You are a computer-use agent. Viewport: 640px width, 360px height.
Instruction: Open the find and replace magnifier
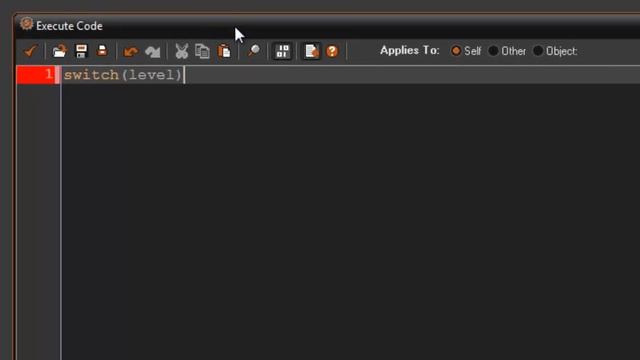pos(253,51)
